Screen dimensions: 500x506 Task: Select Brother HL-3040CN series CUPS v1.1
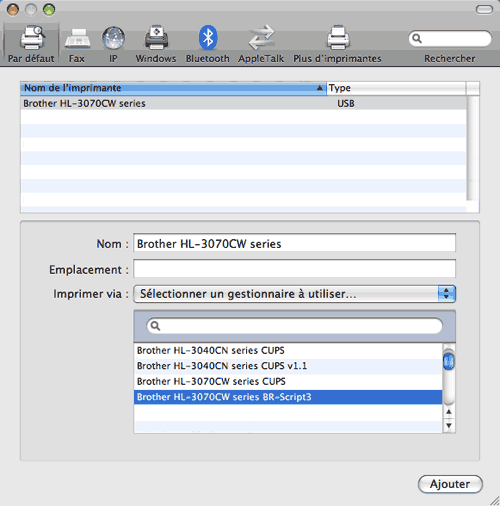[288, 366]
